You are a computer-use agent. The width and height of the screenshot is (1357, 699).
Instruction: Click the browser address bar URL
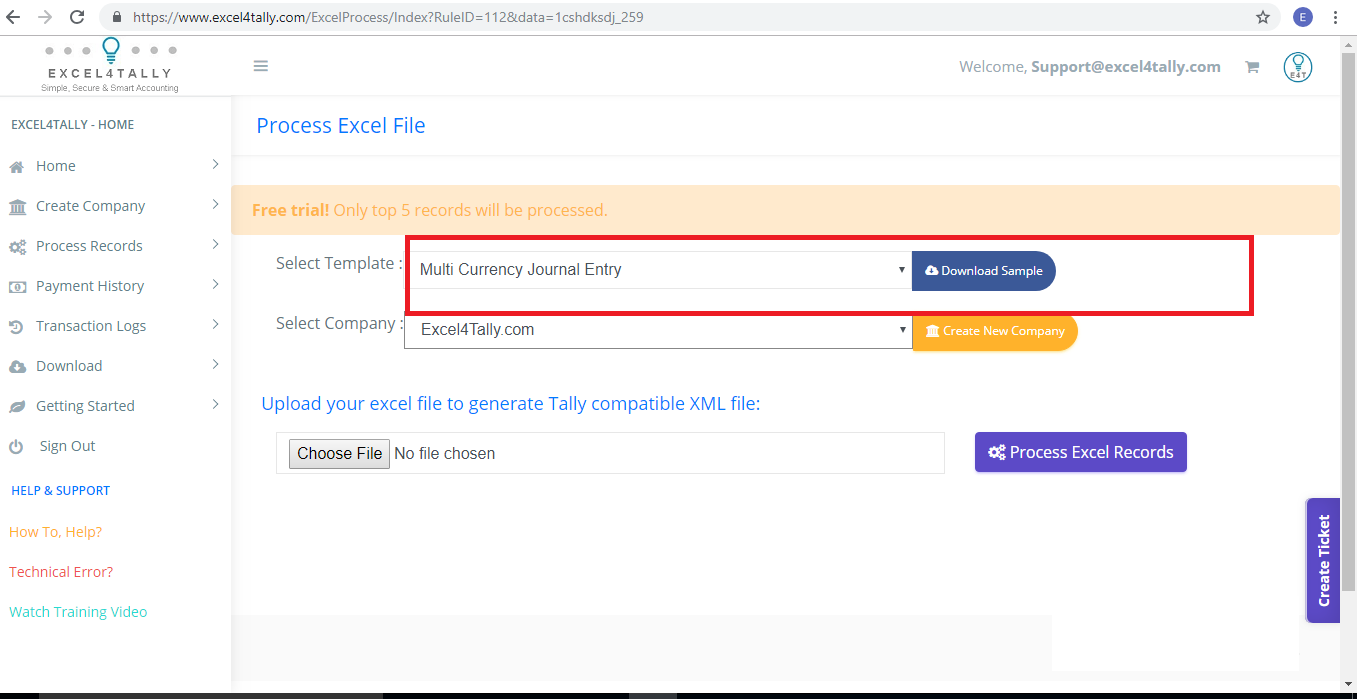pyautogui.click(x=388, y=17)
